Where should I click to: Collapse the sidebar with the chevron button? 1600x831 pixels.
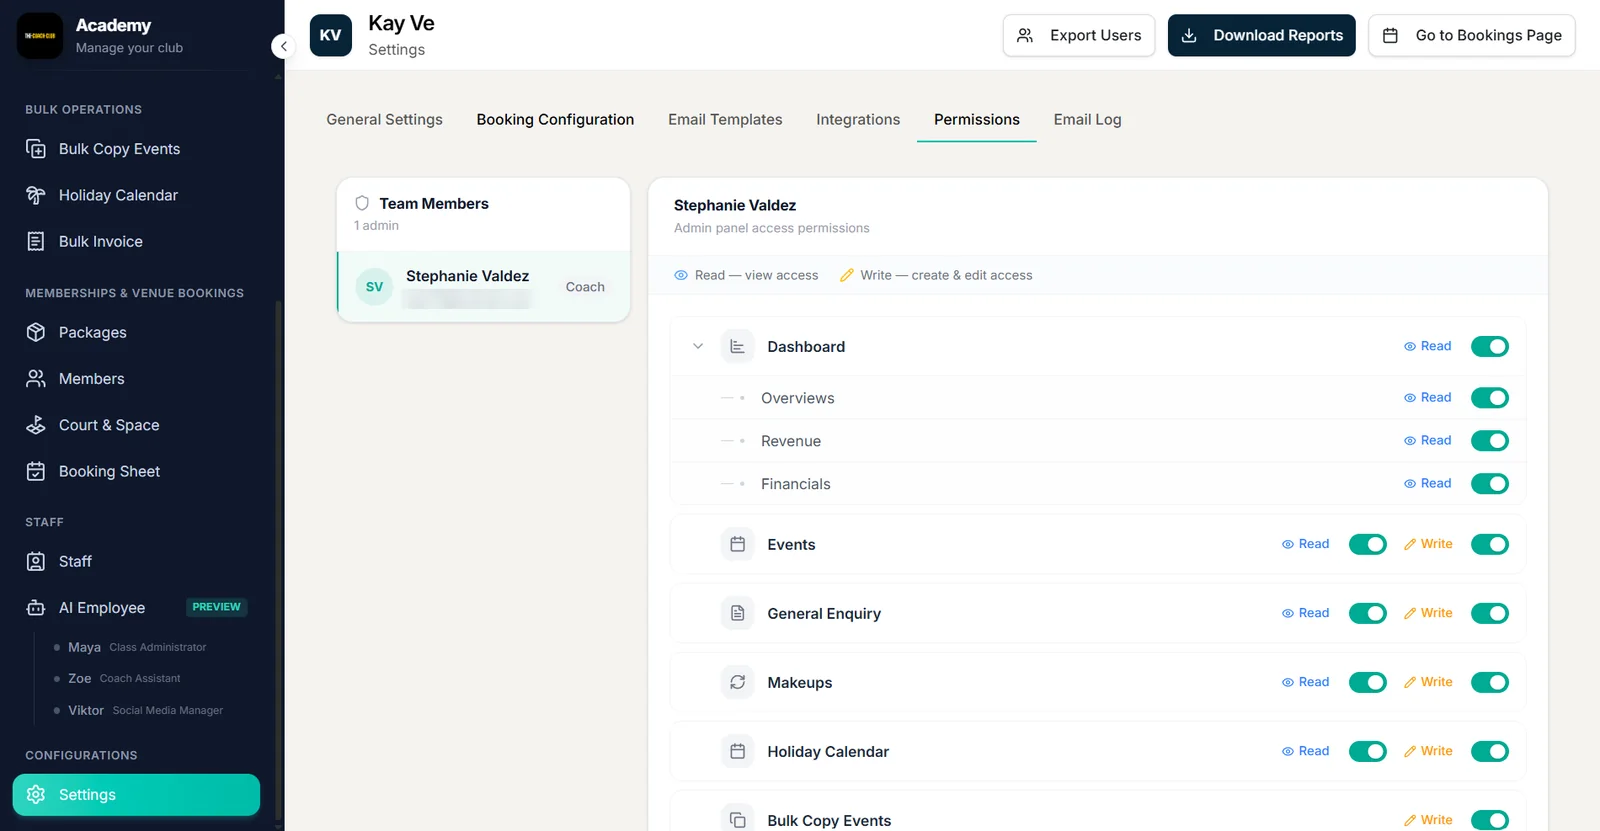click(x=283, y=46)
